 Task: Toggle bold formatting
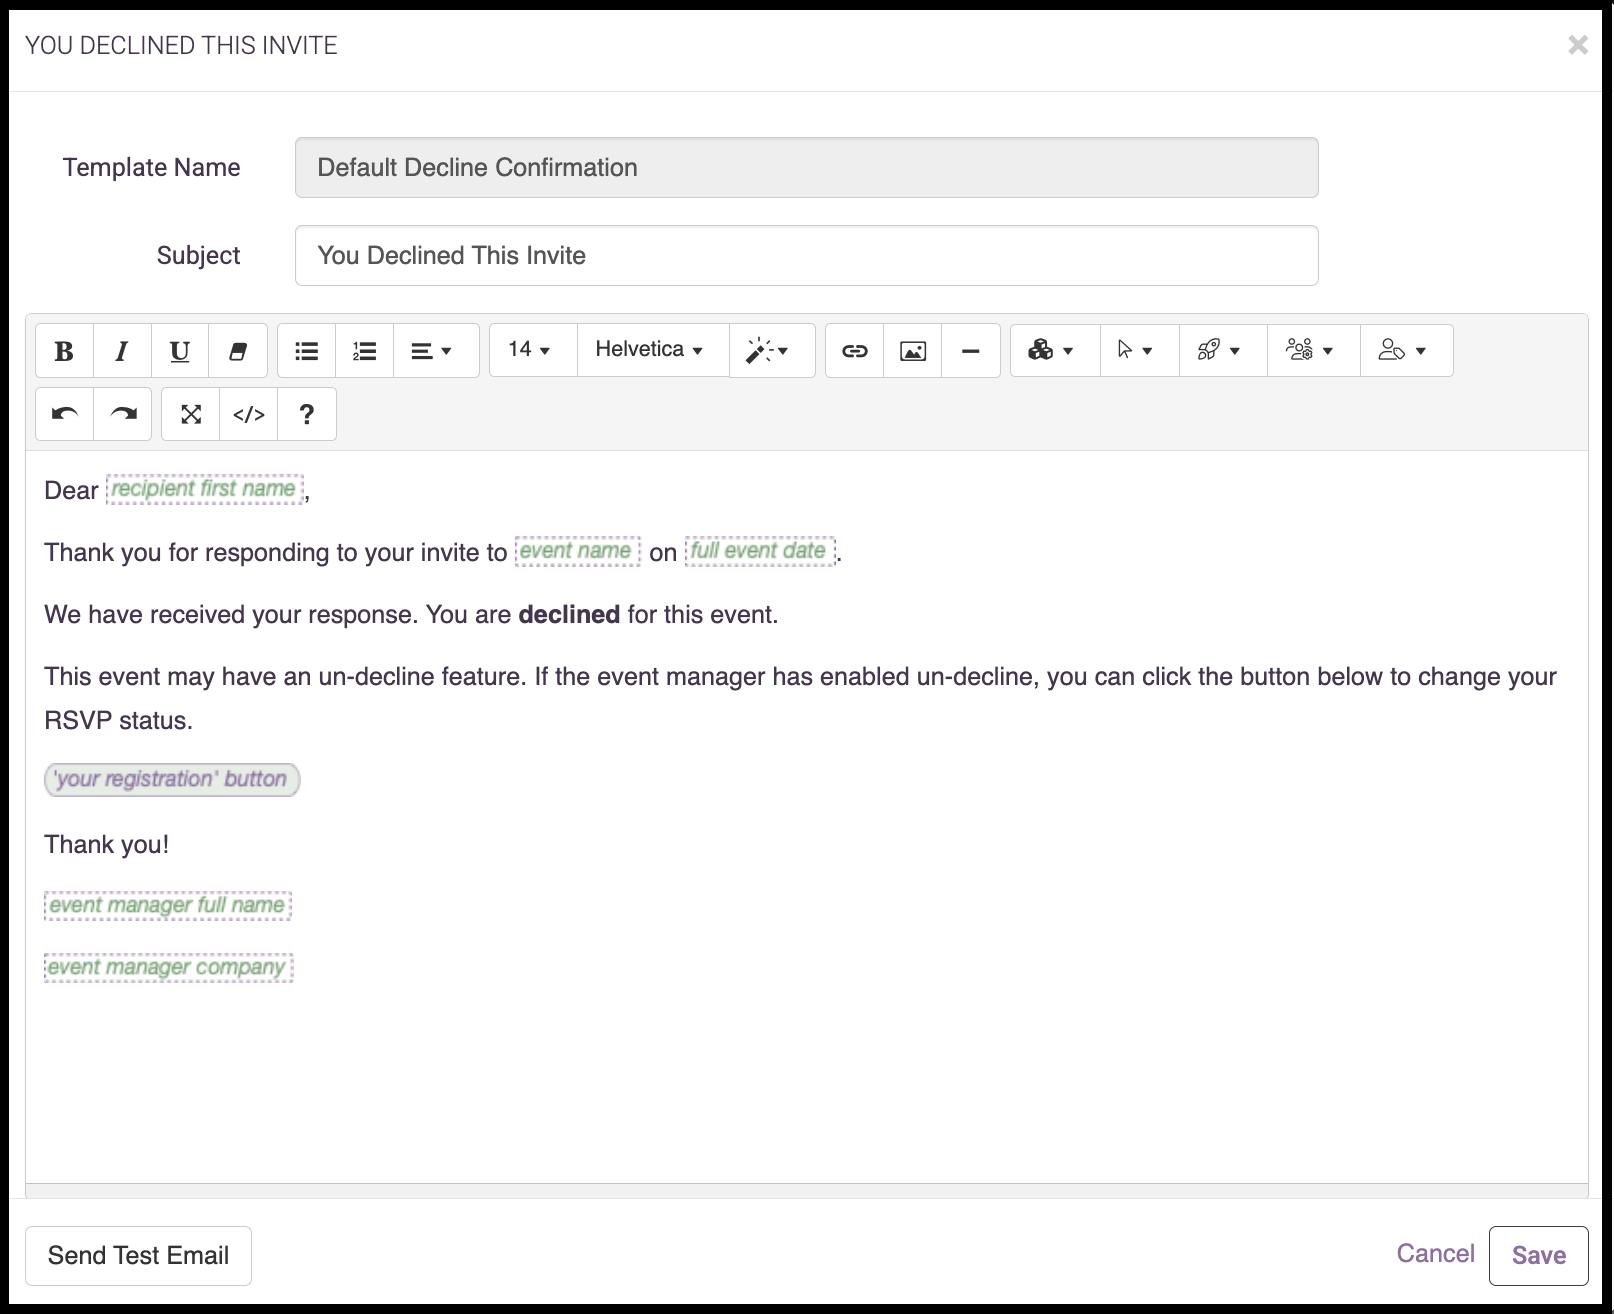[x=64, y=351]
